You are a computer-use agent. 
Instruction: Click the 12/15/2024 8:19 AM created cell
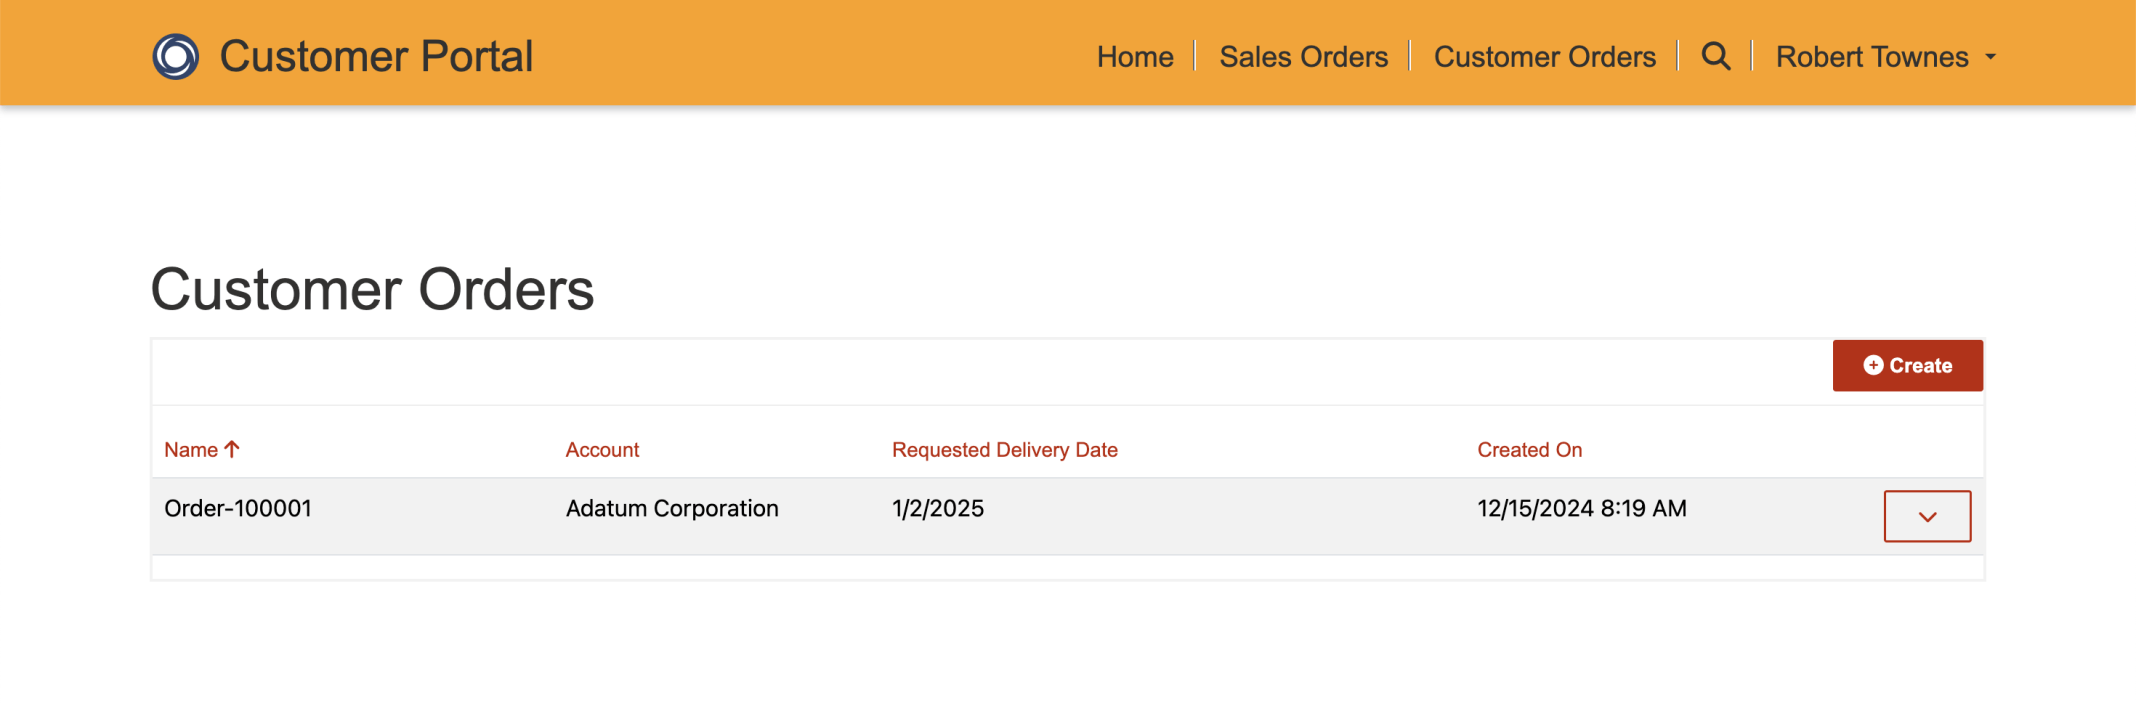(x=1581, y=509)
